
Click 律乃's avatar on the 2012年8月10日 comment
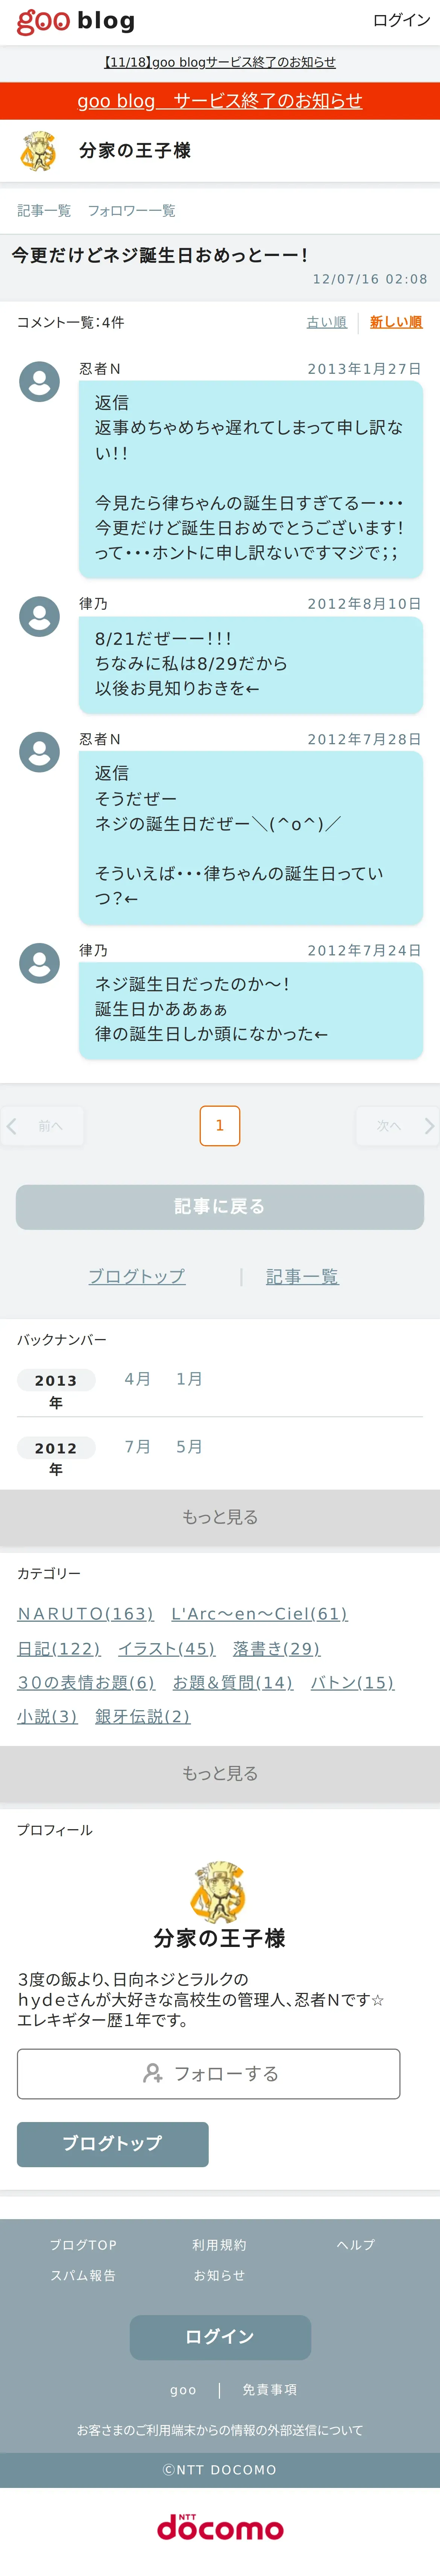(40, 616)
